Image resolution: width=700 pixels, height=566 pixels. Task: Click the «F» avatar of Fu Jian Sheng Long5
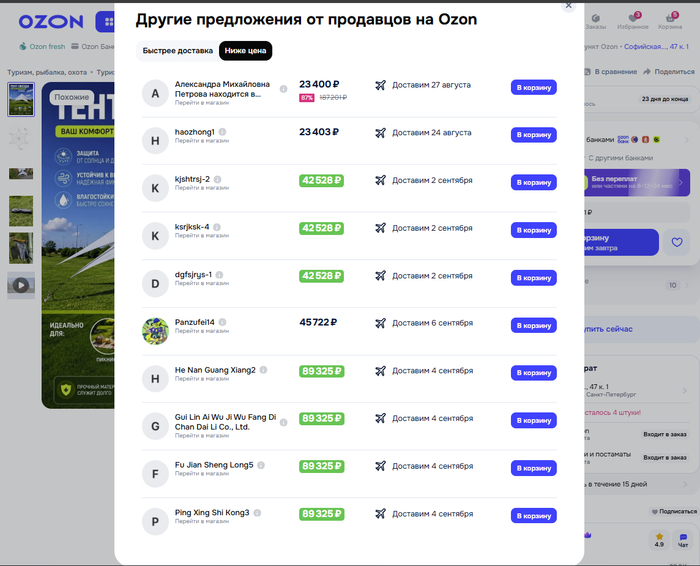pos(155,474)
